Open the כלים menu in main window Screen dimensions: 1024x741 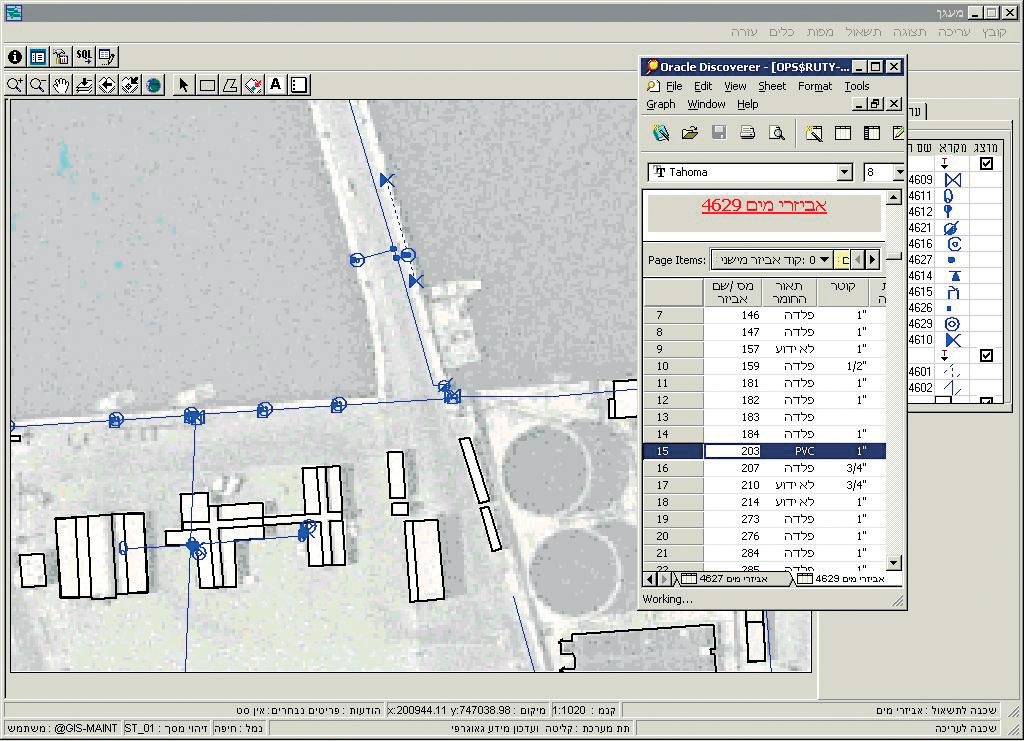coord(782,32)
